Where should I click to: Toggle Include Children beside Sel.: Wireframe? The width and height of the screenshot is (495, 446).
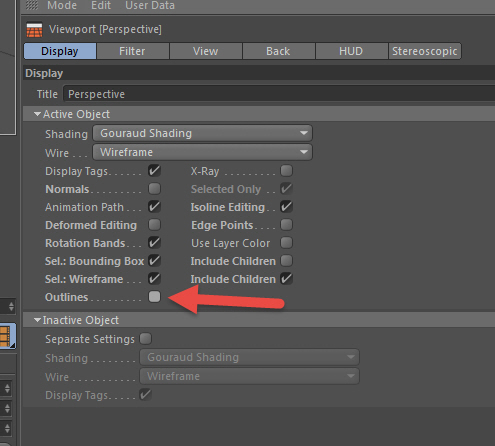click(x=286, y=279)
